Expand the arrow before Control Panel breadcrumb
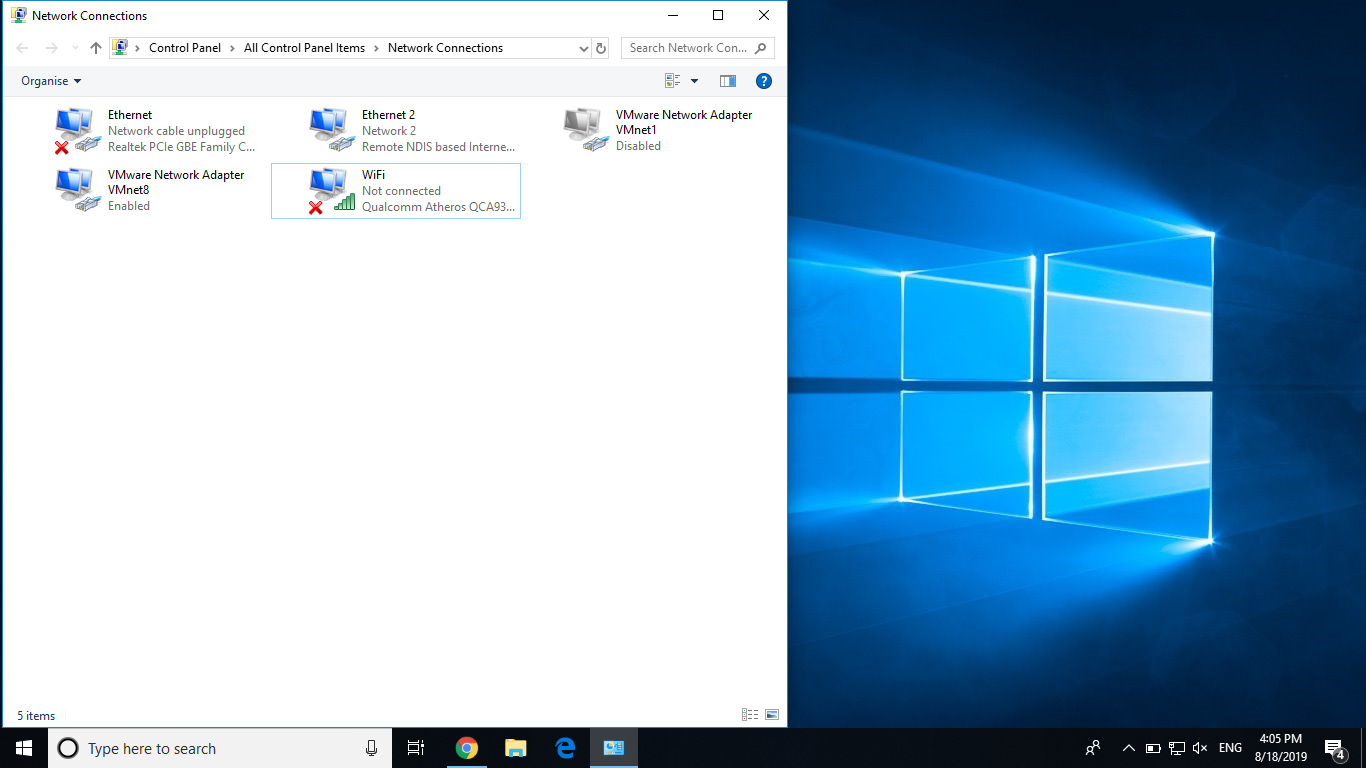The image size is (1366, 768). tap(138, 48)
